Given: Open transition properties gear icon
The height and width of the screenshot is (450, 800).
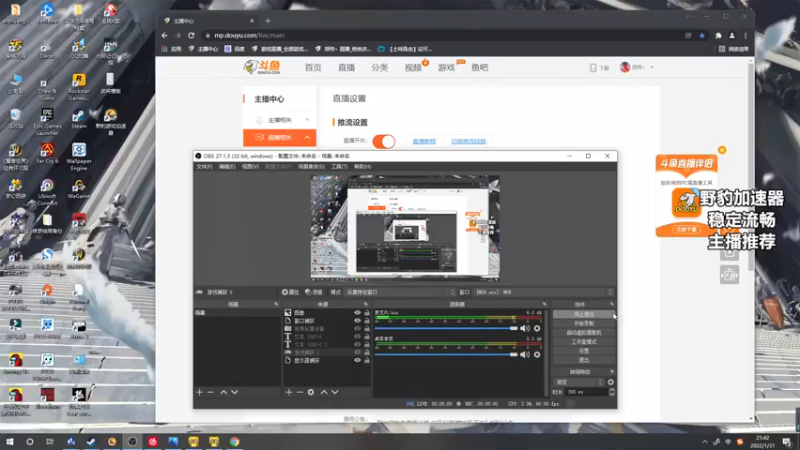Looking at the screenshot, I should (x=610, y=382).
